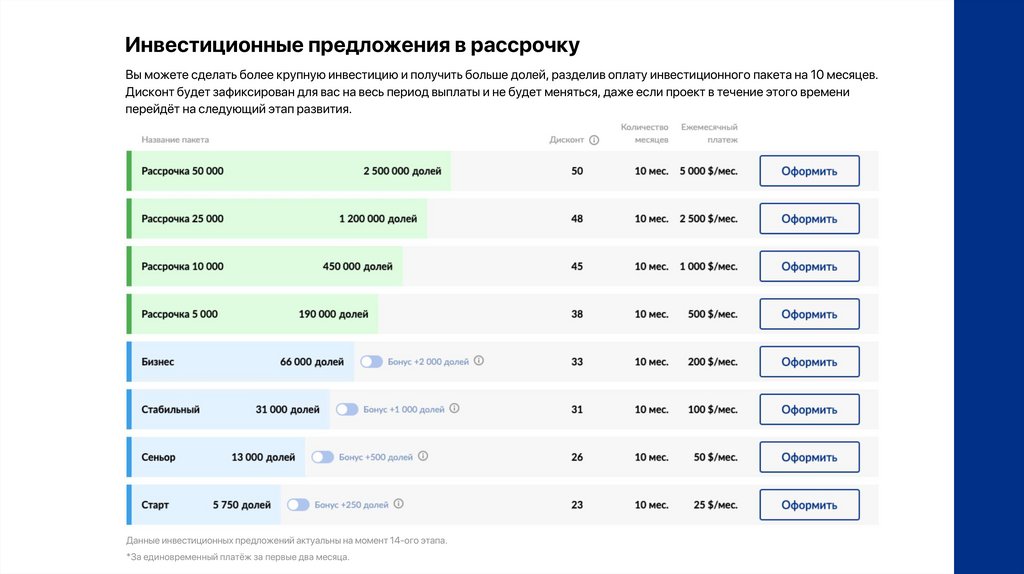Switch on the Бонус +250 долей toggle
1024x574 pixels.
(298, 505)
